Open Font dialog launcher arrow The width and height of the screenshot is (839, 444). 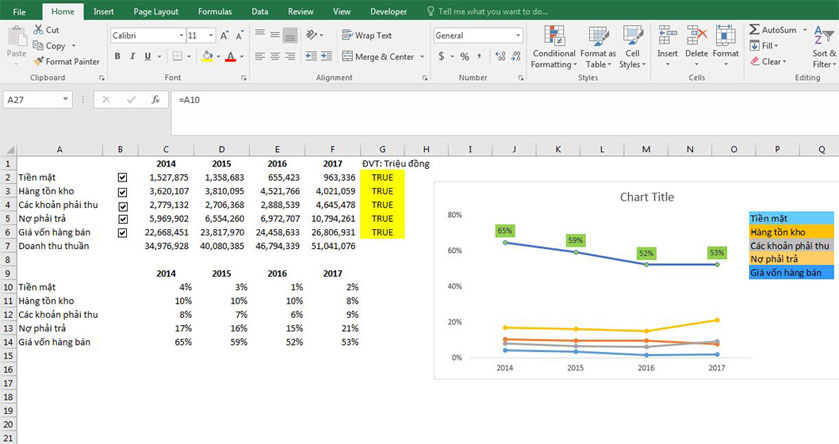pos(243,78)
